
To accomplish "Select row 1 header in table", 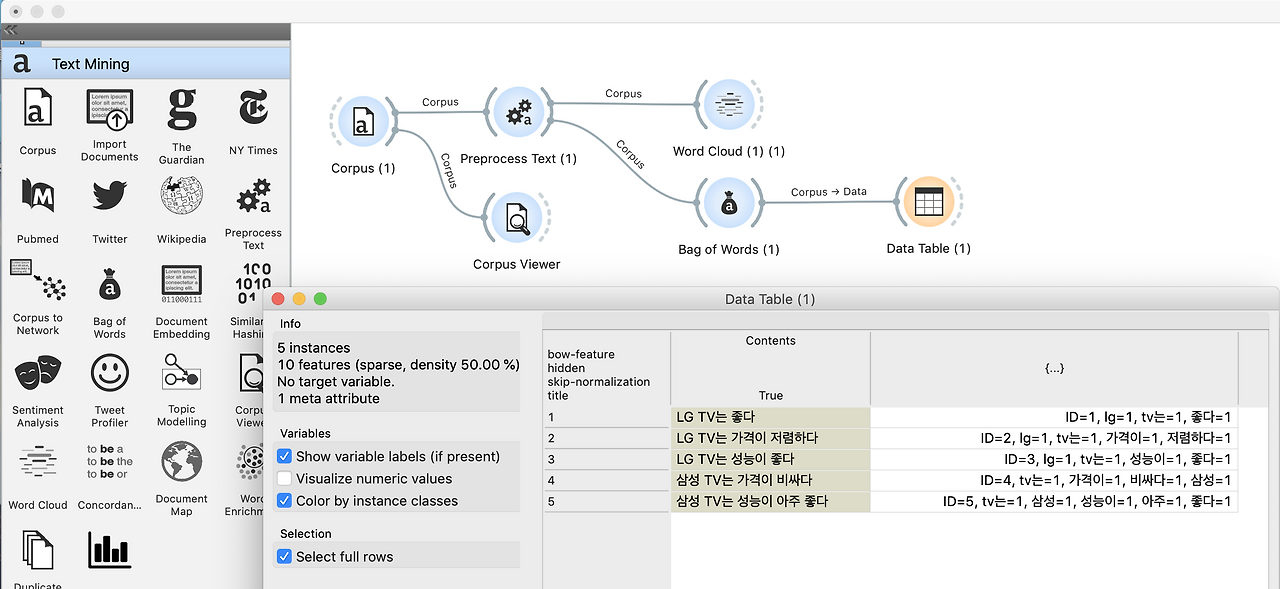I will pos(606,417).
